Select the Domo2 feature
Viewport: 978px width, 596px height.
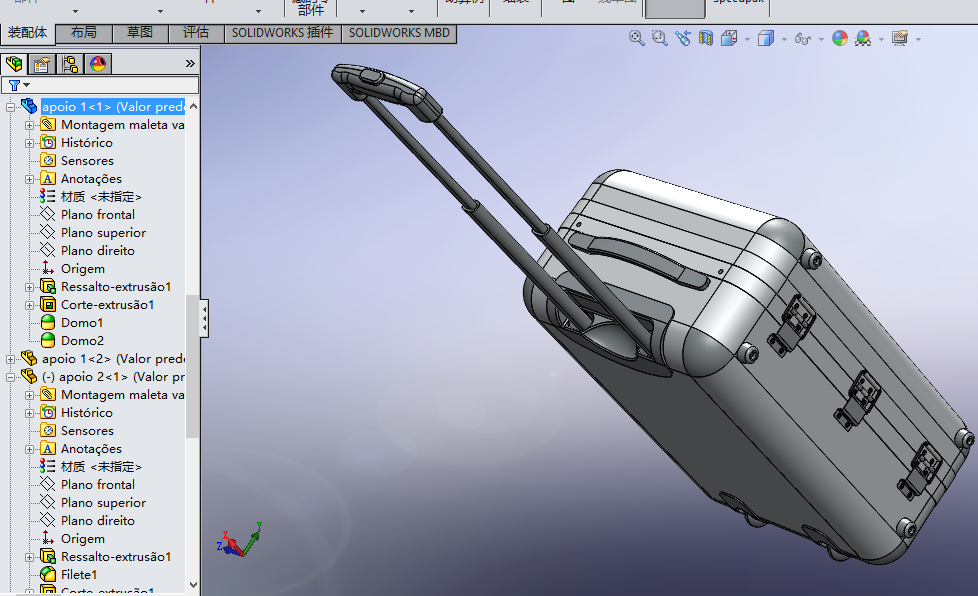click(82, 341)
